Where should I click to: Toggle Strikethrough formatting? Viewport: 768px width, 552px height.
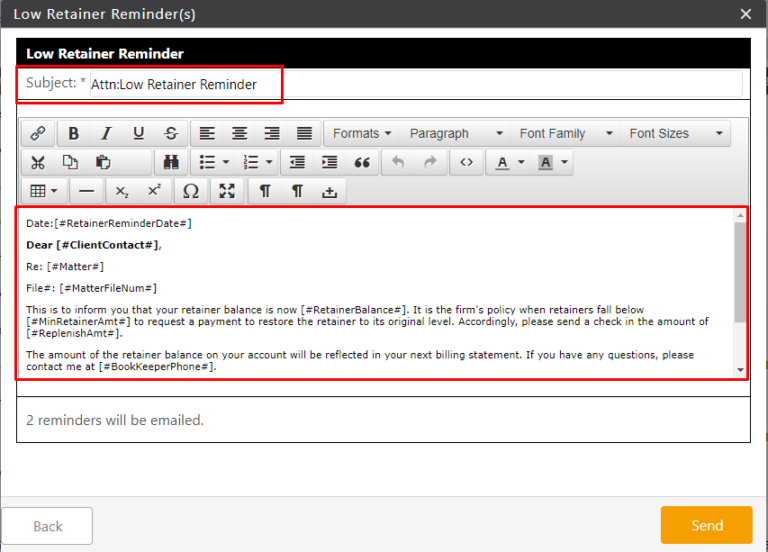171,133
